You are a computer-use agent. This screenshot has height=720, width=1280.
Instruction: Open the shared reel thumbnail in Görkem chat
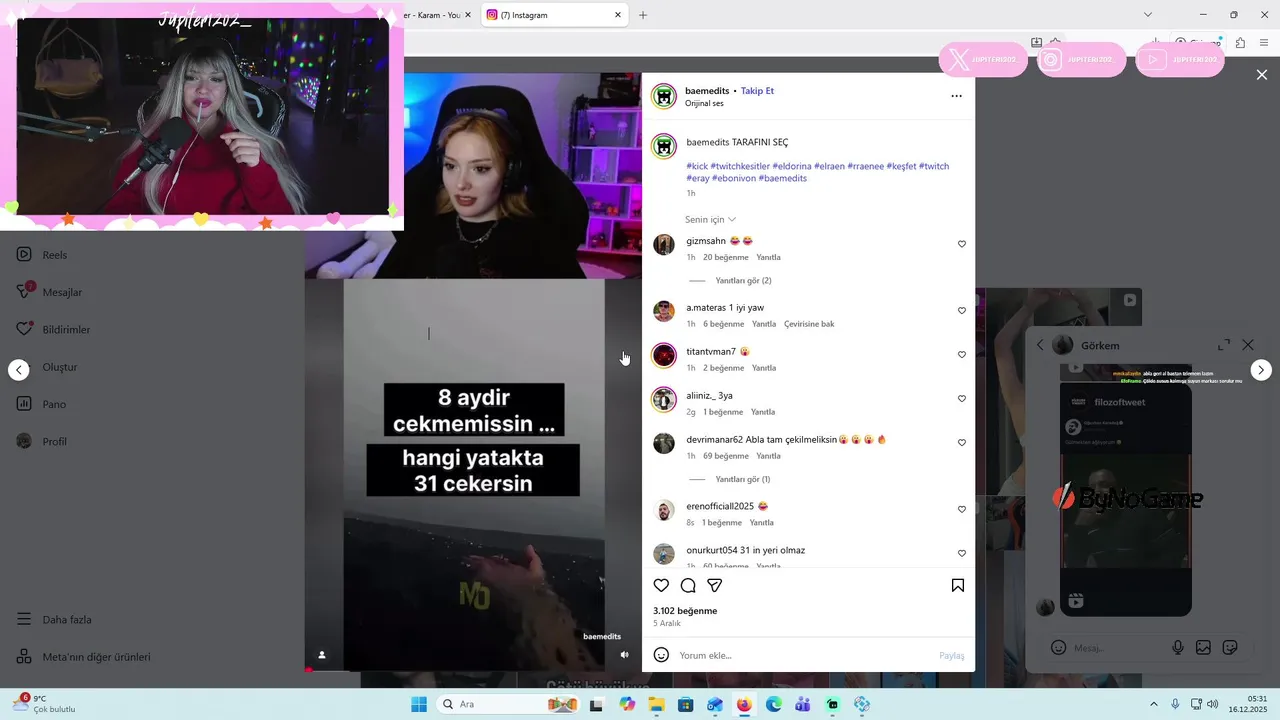click(x=1126, y=498)
